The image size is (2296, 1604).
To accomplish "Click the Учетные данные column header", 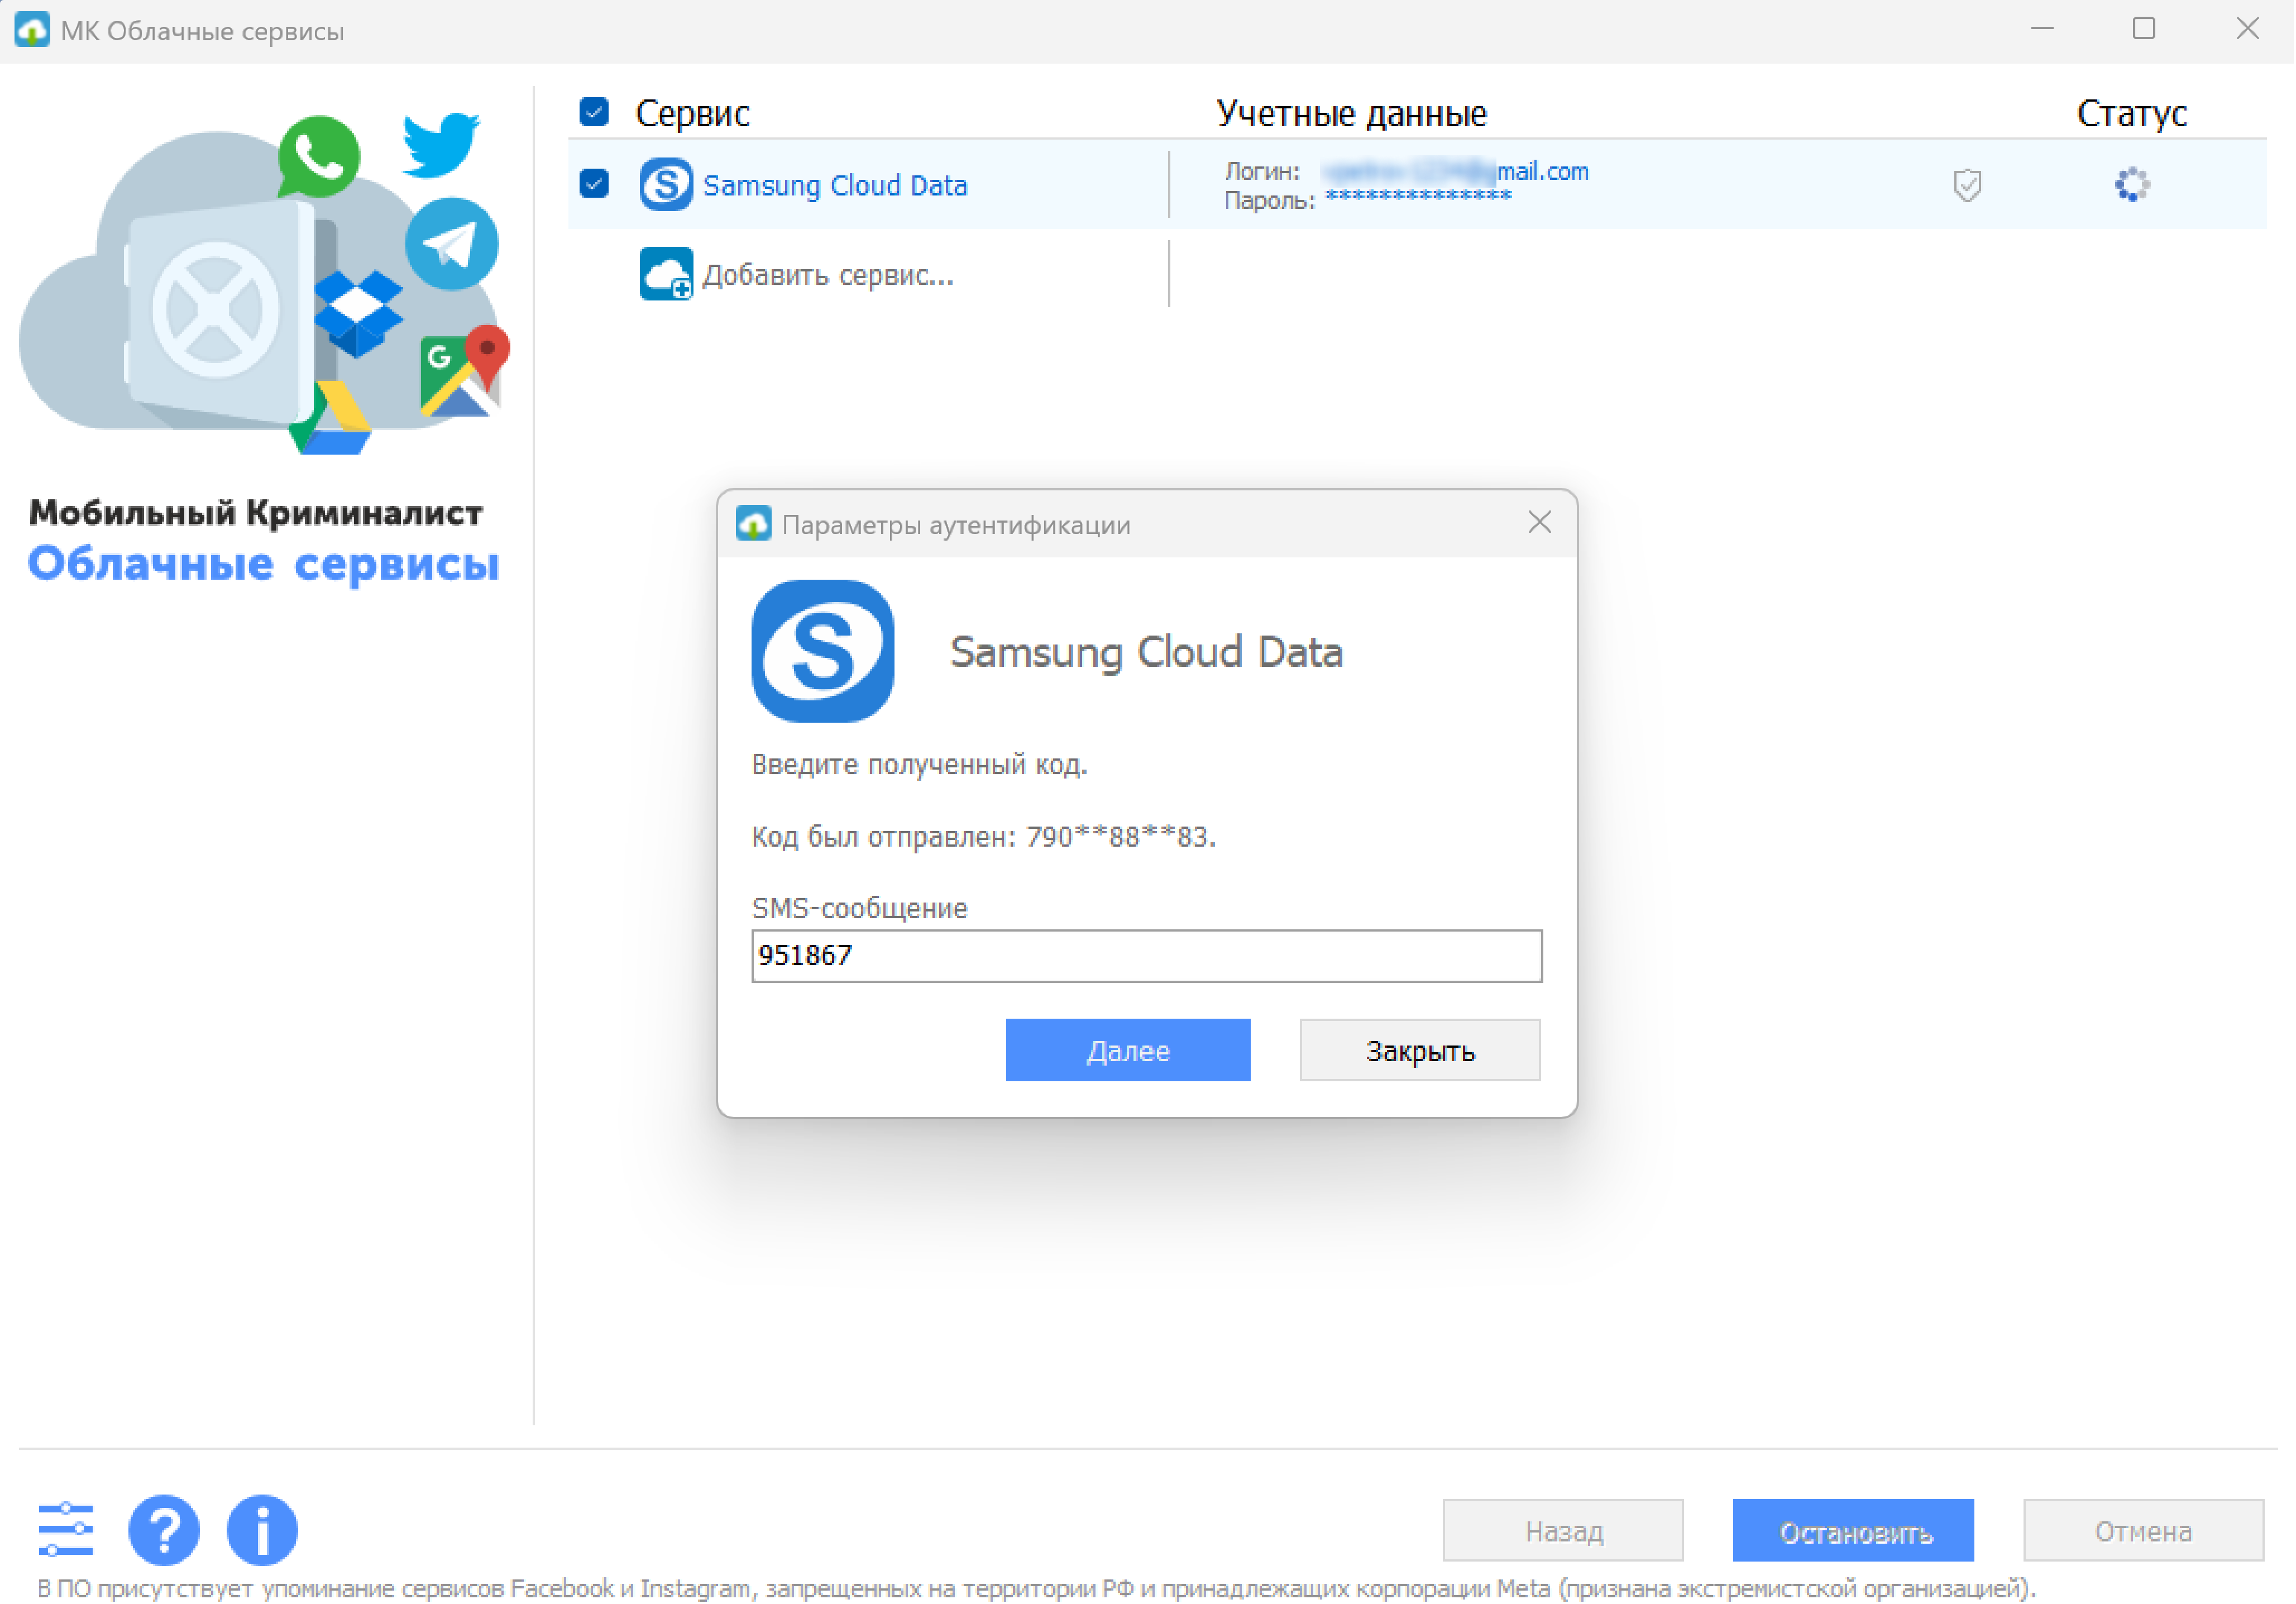I will [x=1351, y=113].
